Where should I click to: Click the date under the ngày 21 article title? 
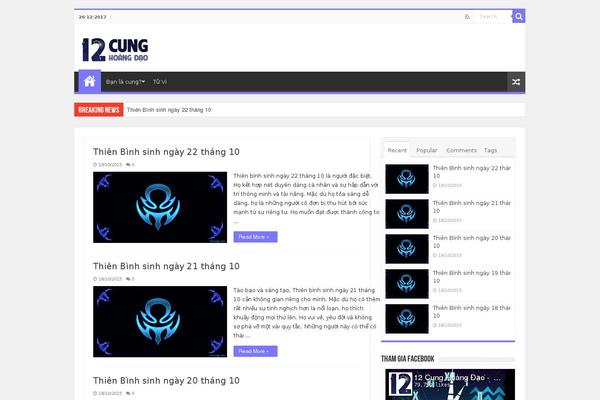pos(108,279)
